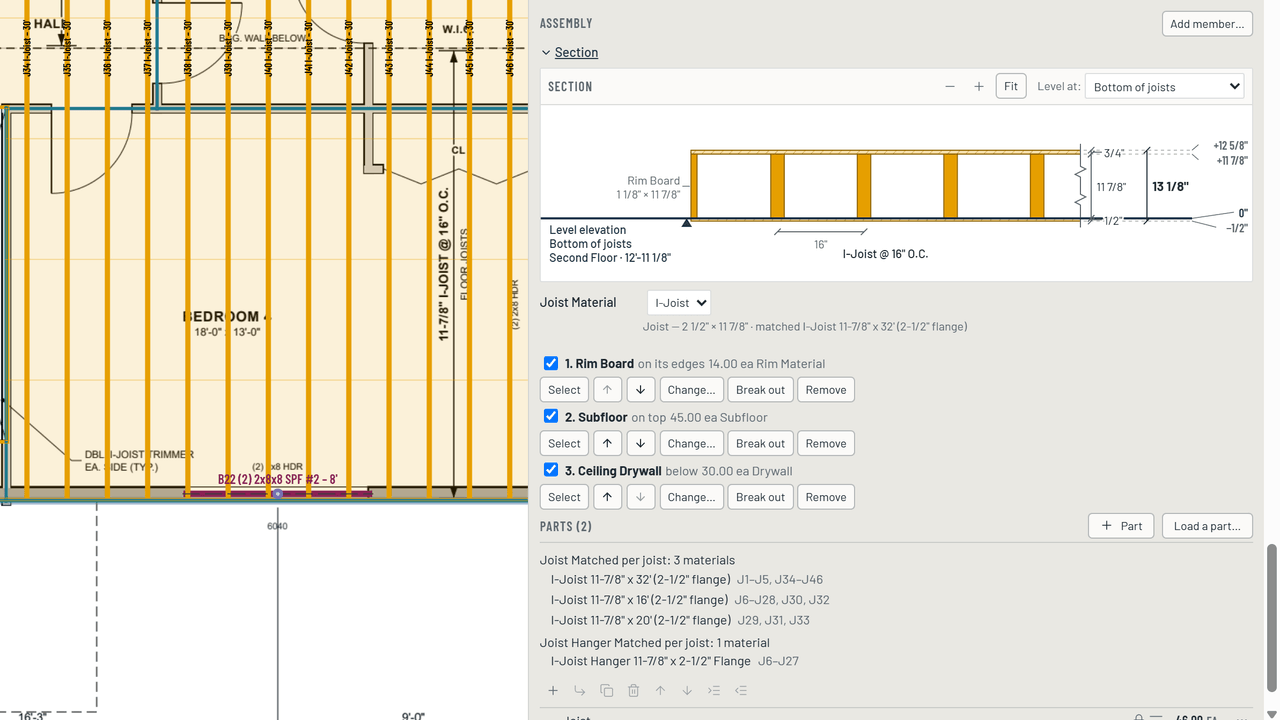Break out the Subfloor member
1280x720 pixels.
pos(761,444)
